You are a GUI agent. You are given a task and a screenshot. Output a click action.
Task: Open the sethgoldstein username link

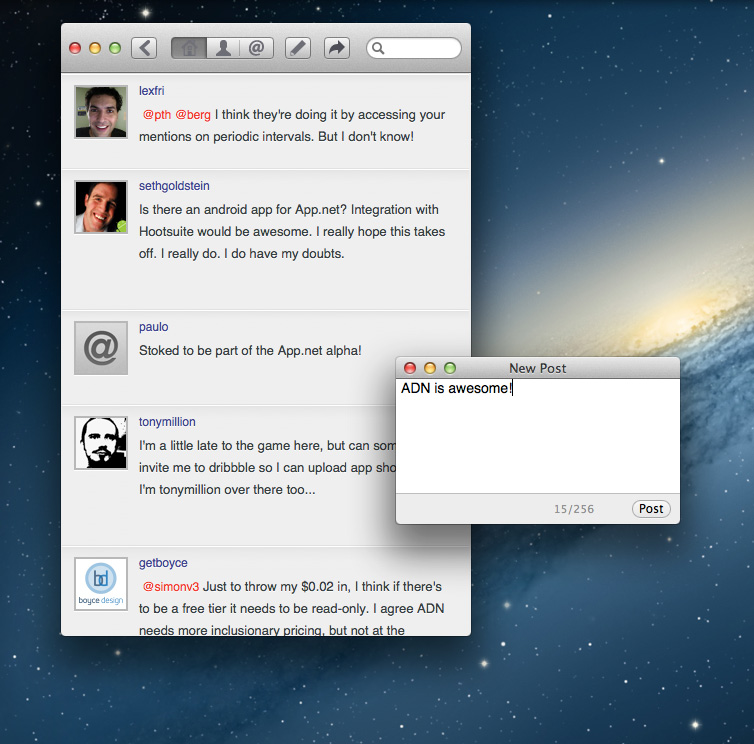174,186
